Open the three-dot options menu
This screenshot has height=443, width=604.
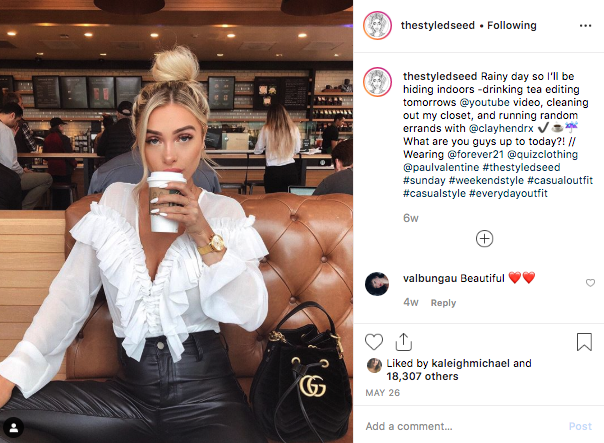point(585,25)
